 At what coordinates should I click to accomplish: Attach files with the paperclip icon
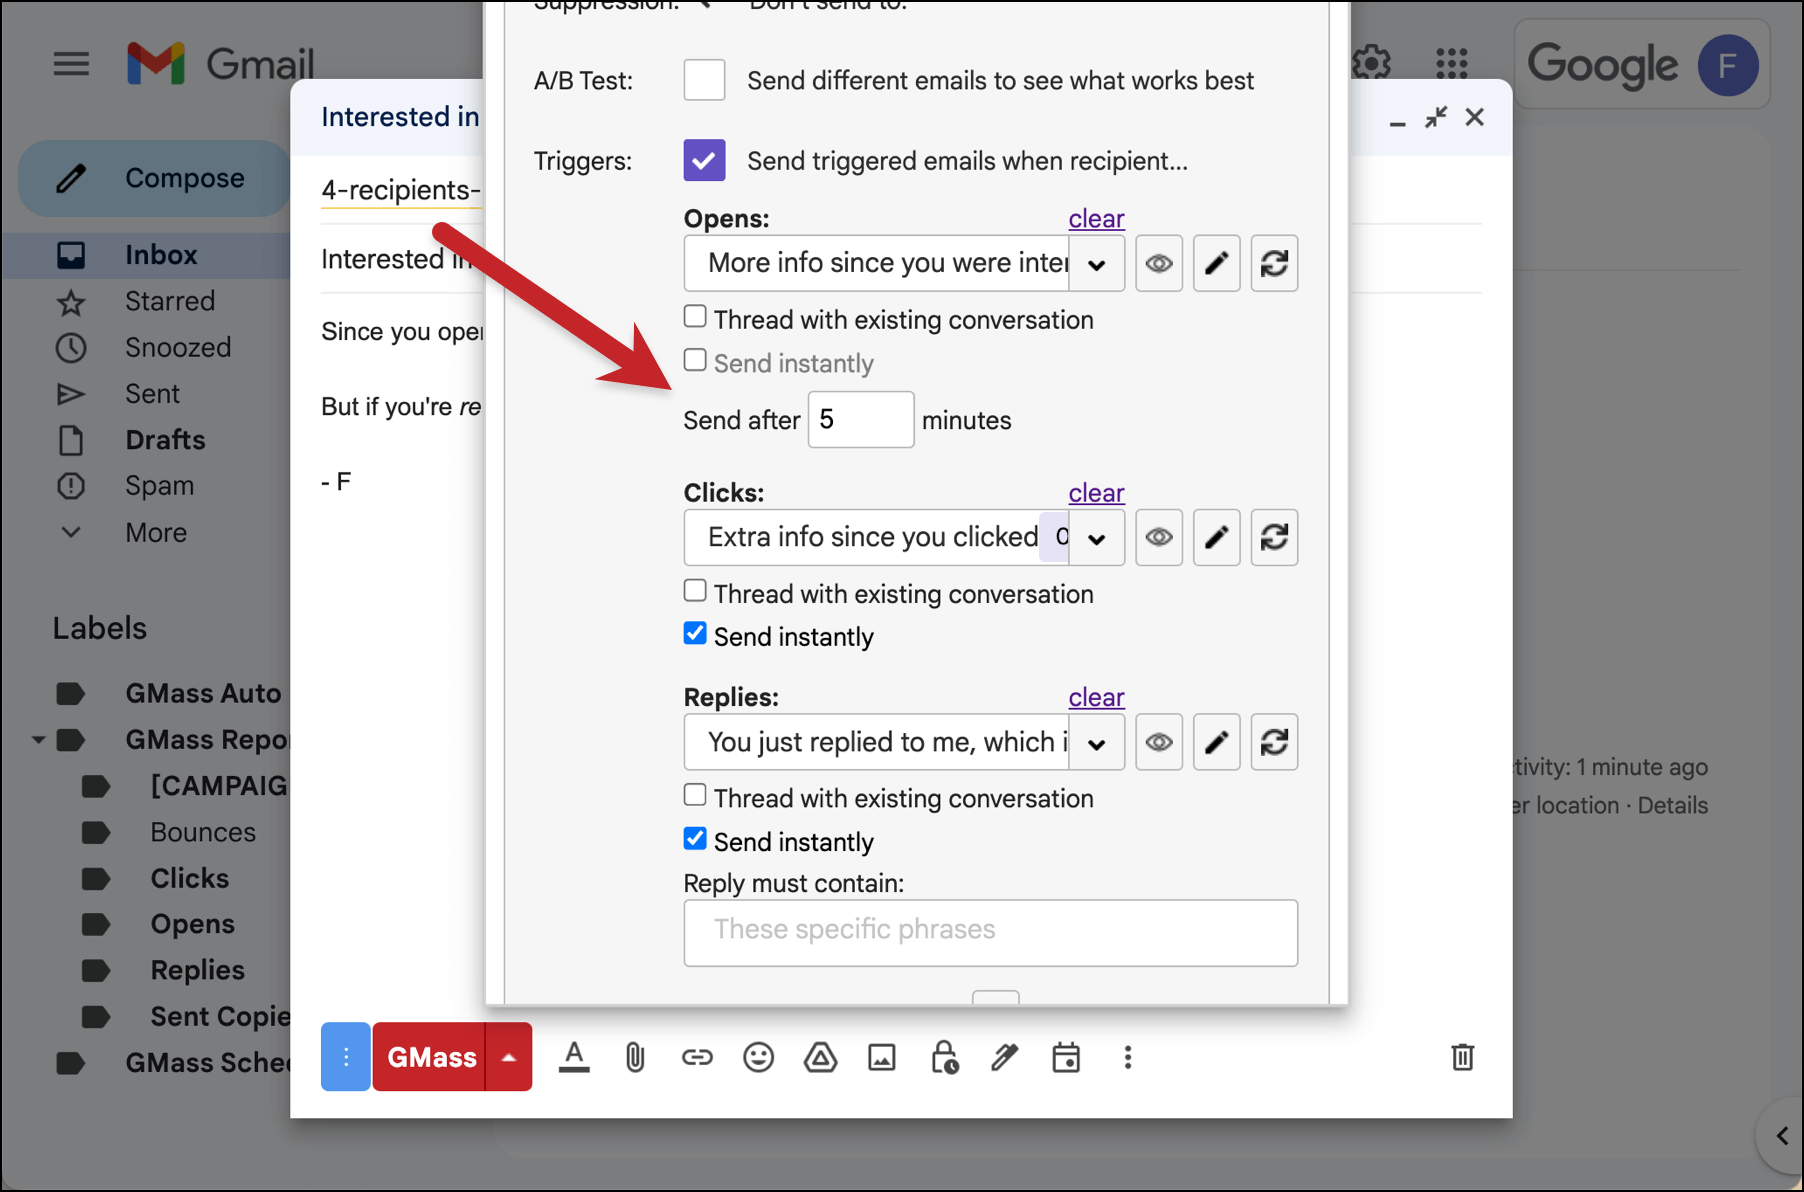635,1057
